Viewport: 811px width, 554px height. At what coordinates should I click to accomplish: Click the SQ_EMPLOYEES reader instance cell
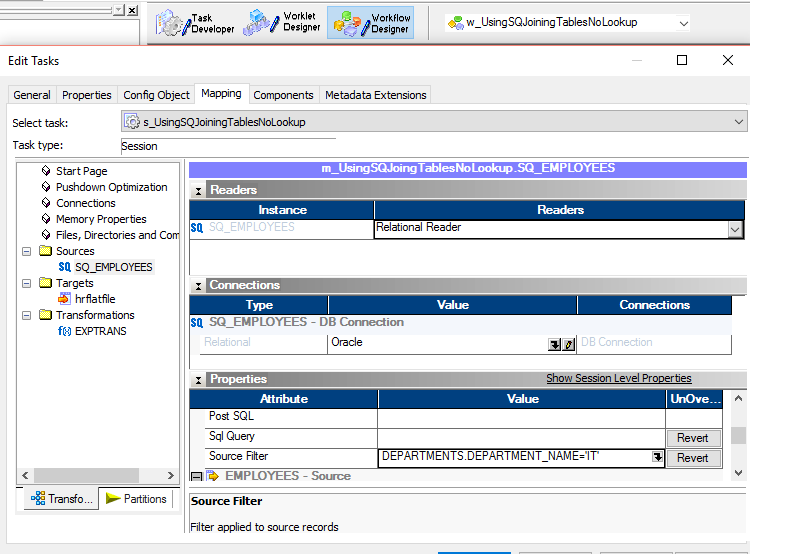click(282, 228)
